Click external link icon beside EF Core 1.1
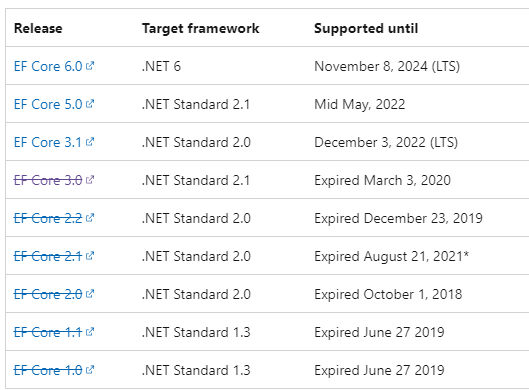Screen dimensions: 529x390 point(90,332)
